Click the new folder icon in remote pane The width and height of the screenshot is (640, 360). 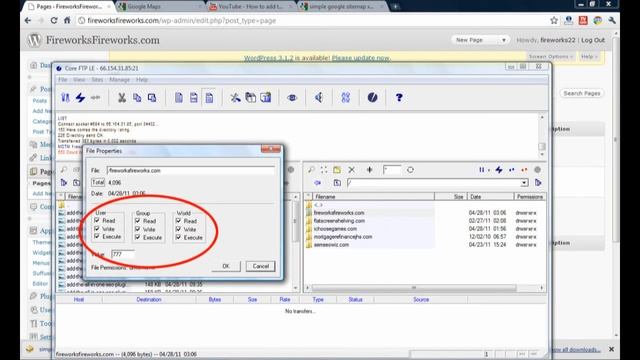point(337,170)
